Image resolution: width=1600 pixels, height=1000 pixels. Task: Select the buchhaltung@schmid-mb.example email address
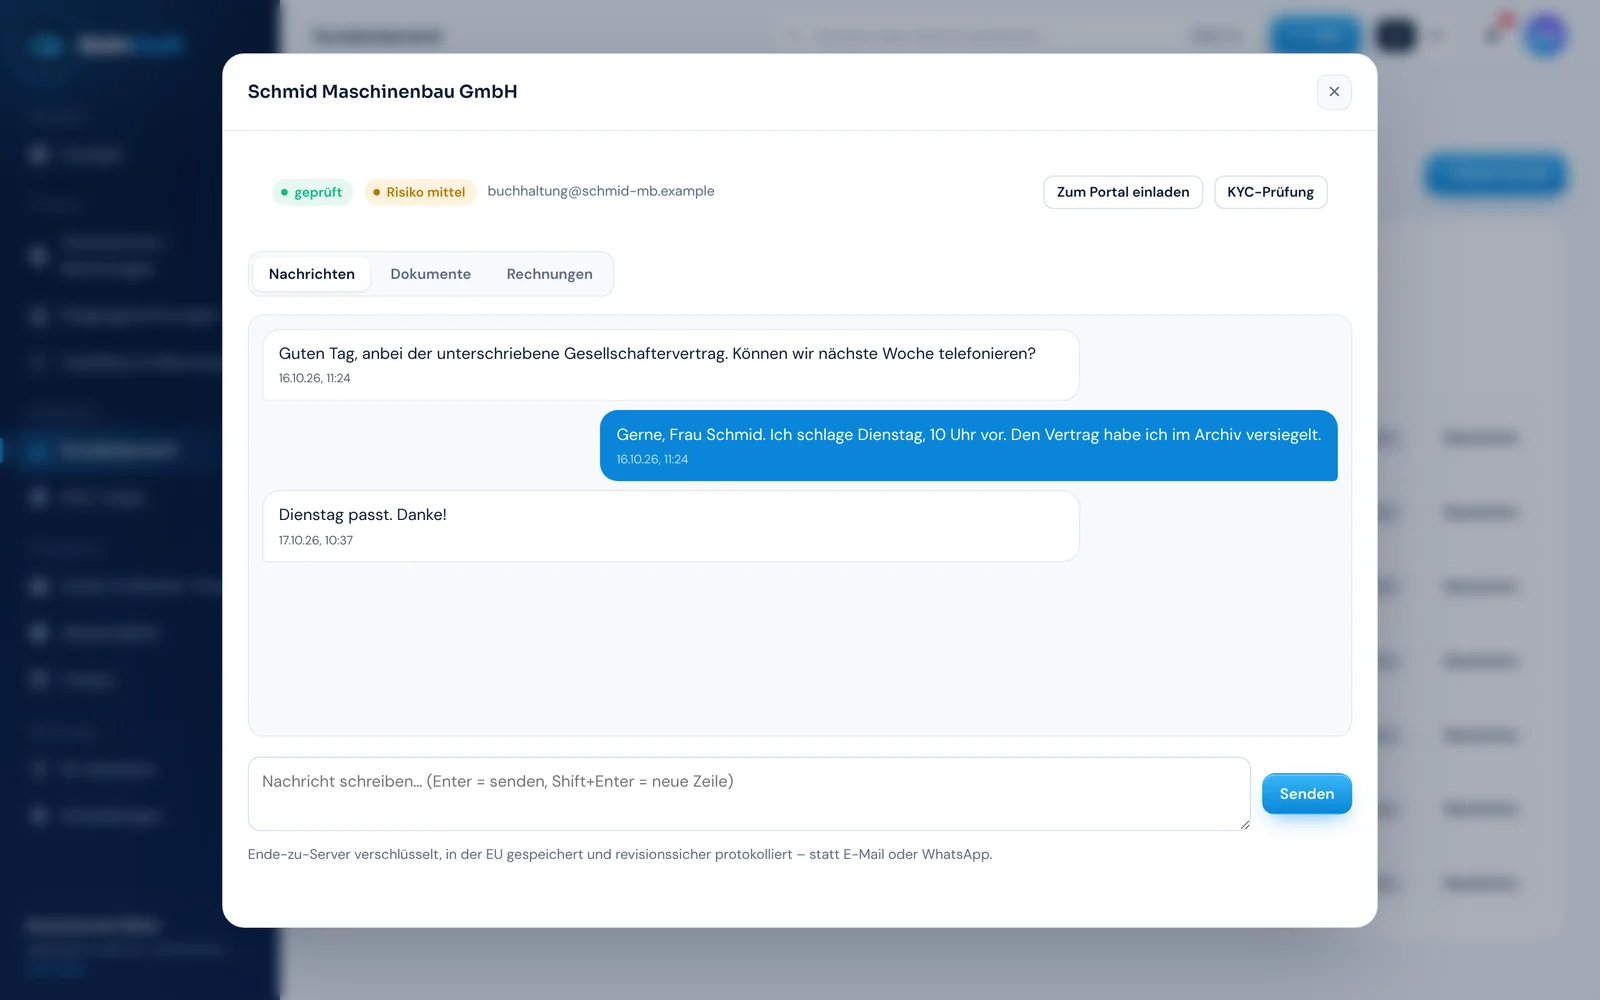pos(601,191)
